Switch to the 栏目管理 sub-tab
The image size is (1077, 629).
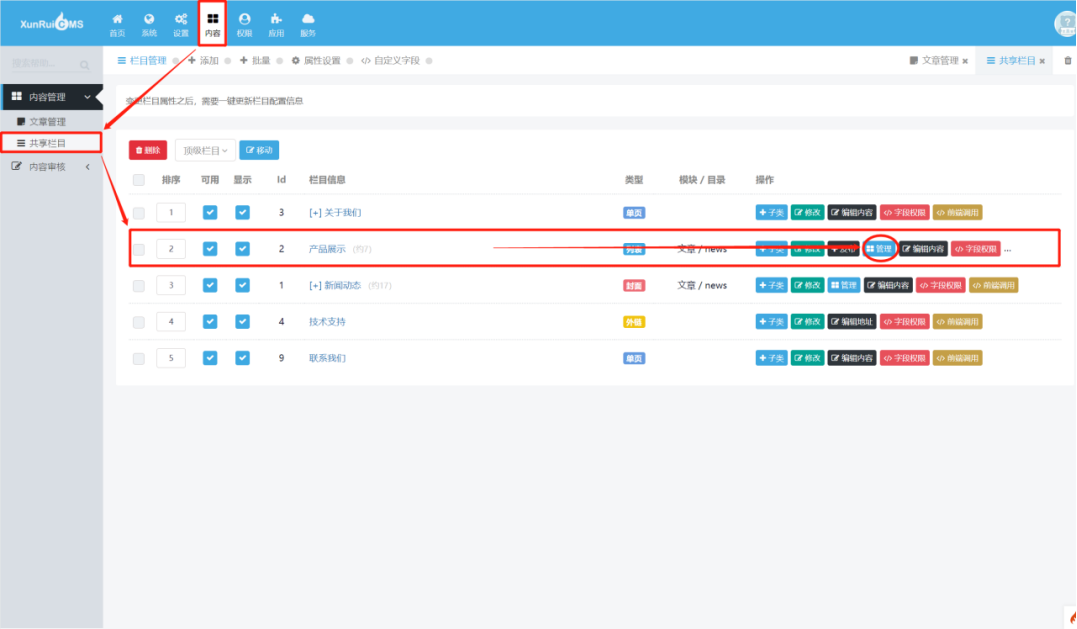coord(142,60)
